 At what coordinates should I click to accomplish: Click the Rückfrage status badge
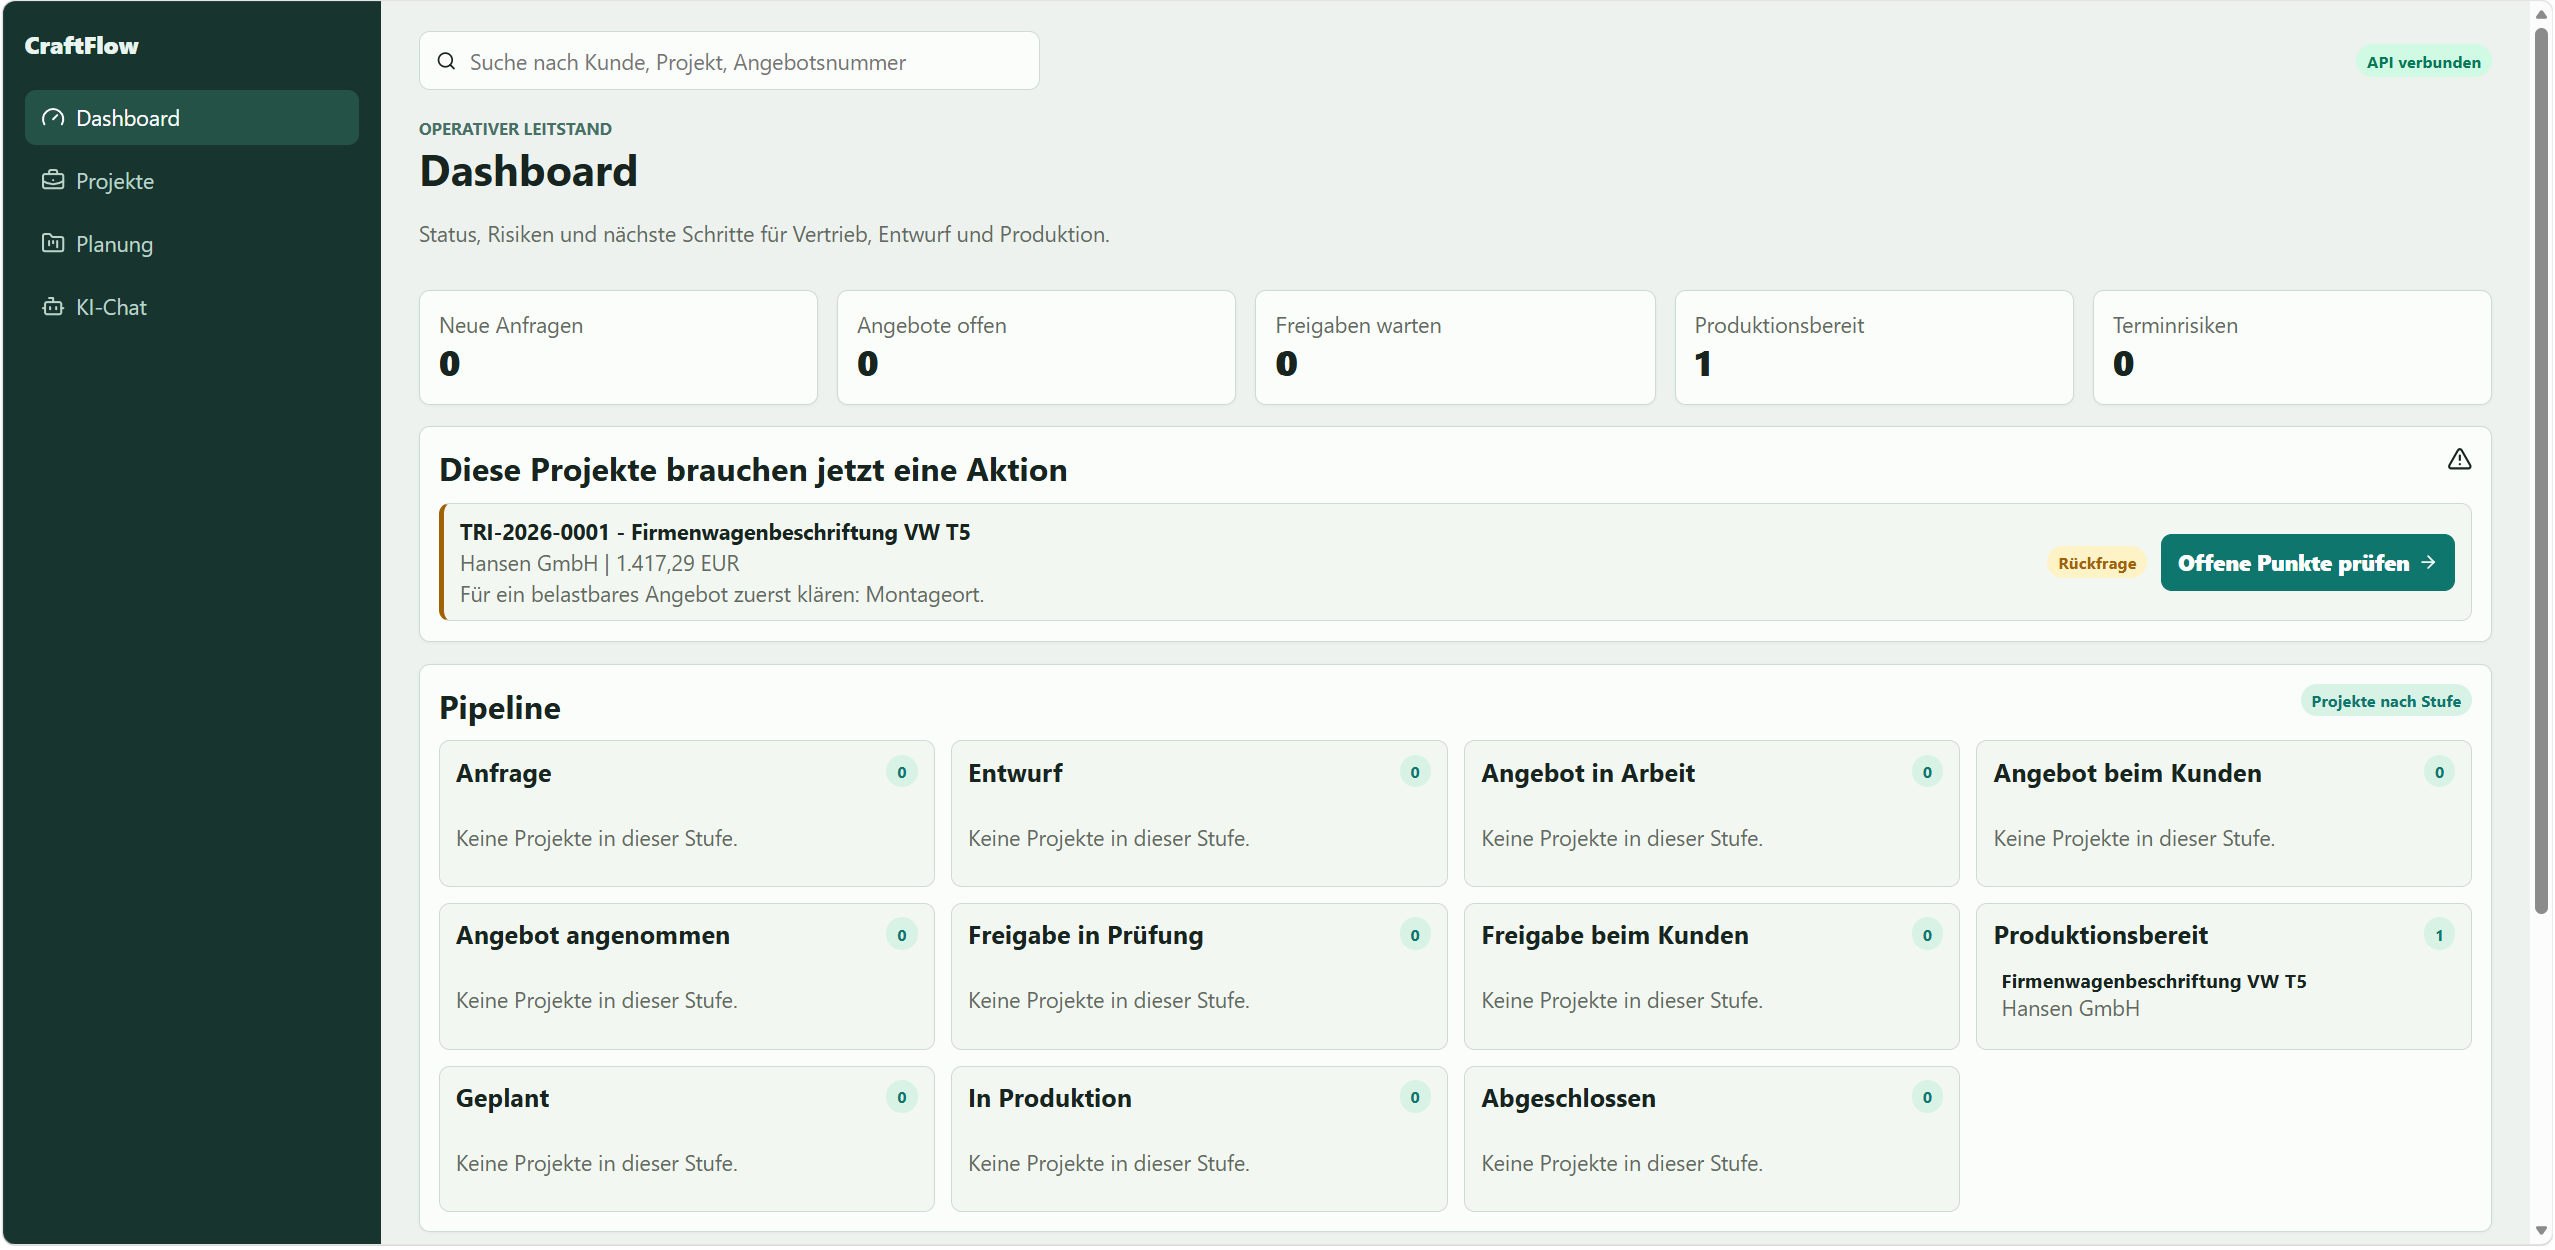(x=2097, y=564)
